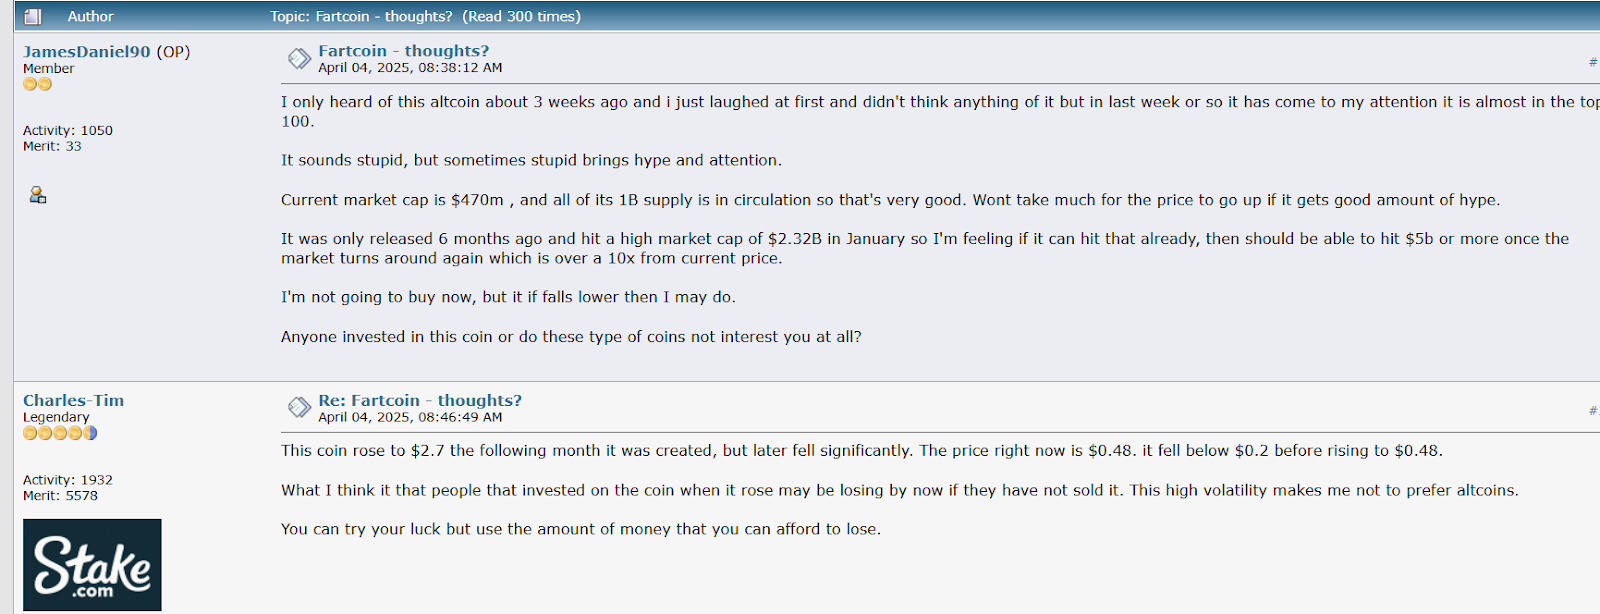Open the JamesDaniel90 username link
Image resolution: width=1600 pixels, height=614 pixels.
[x=87, y=52]
